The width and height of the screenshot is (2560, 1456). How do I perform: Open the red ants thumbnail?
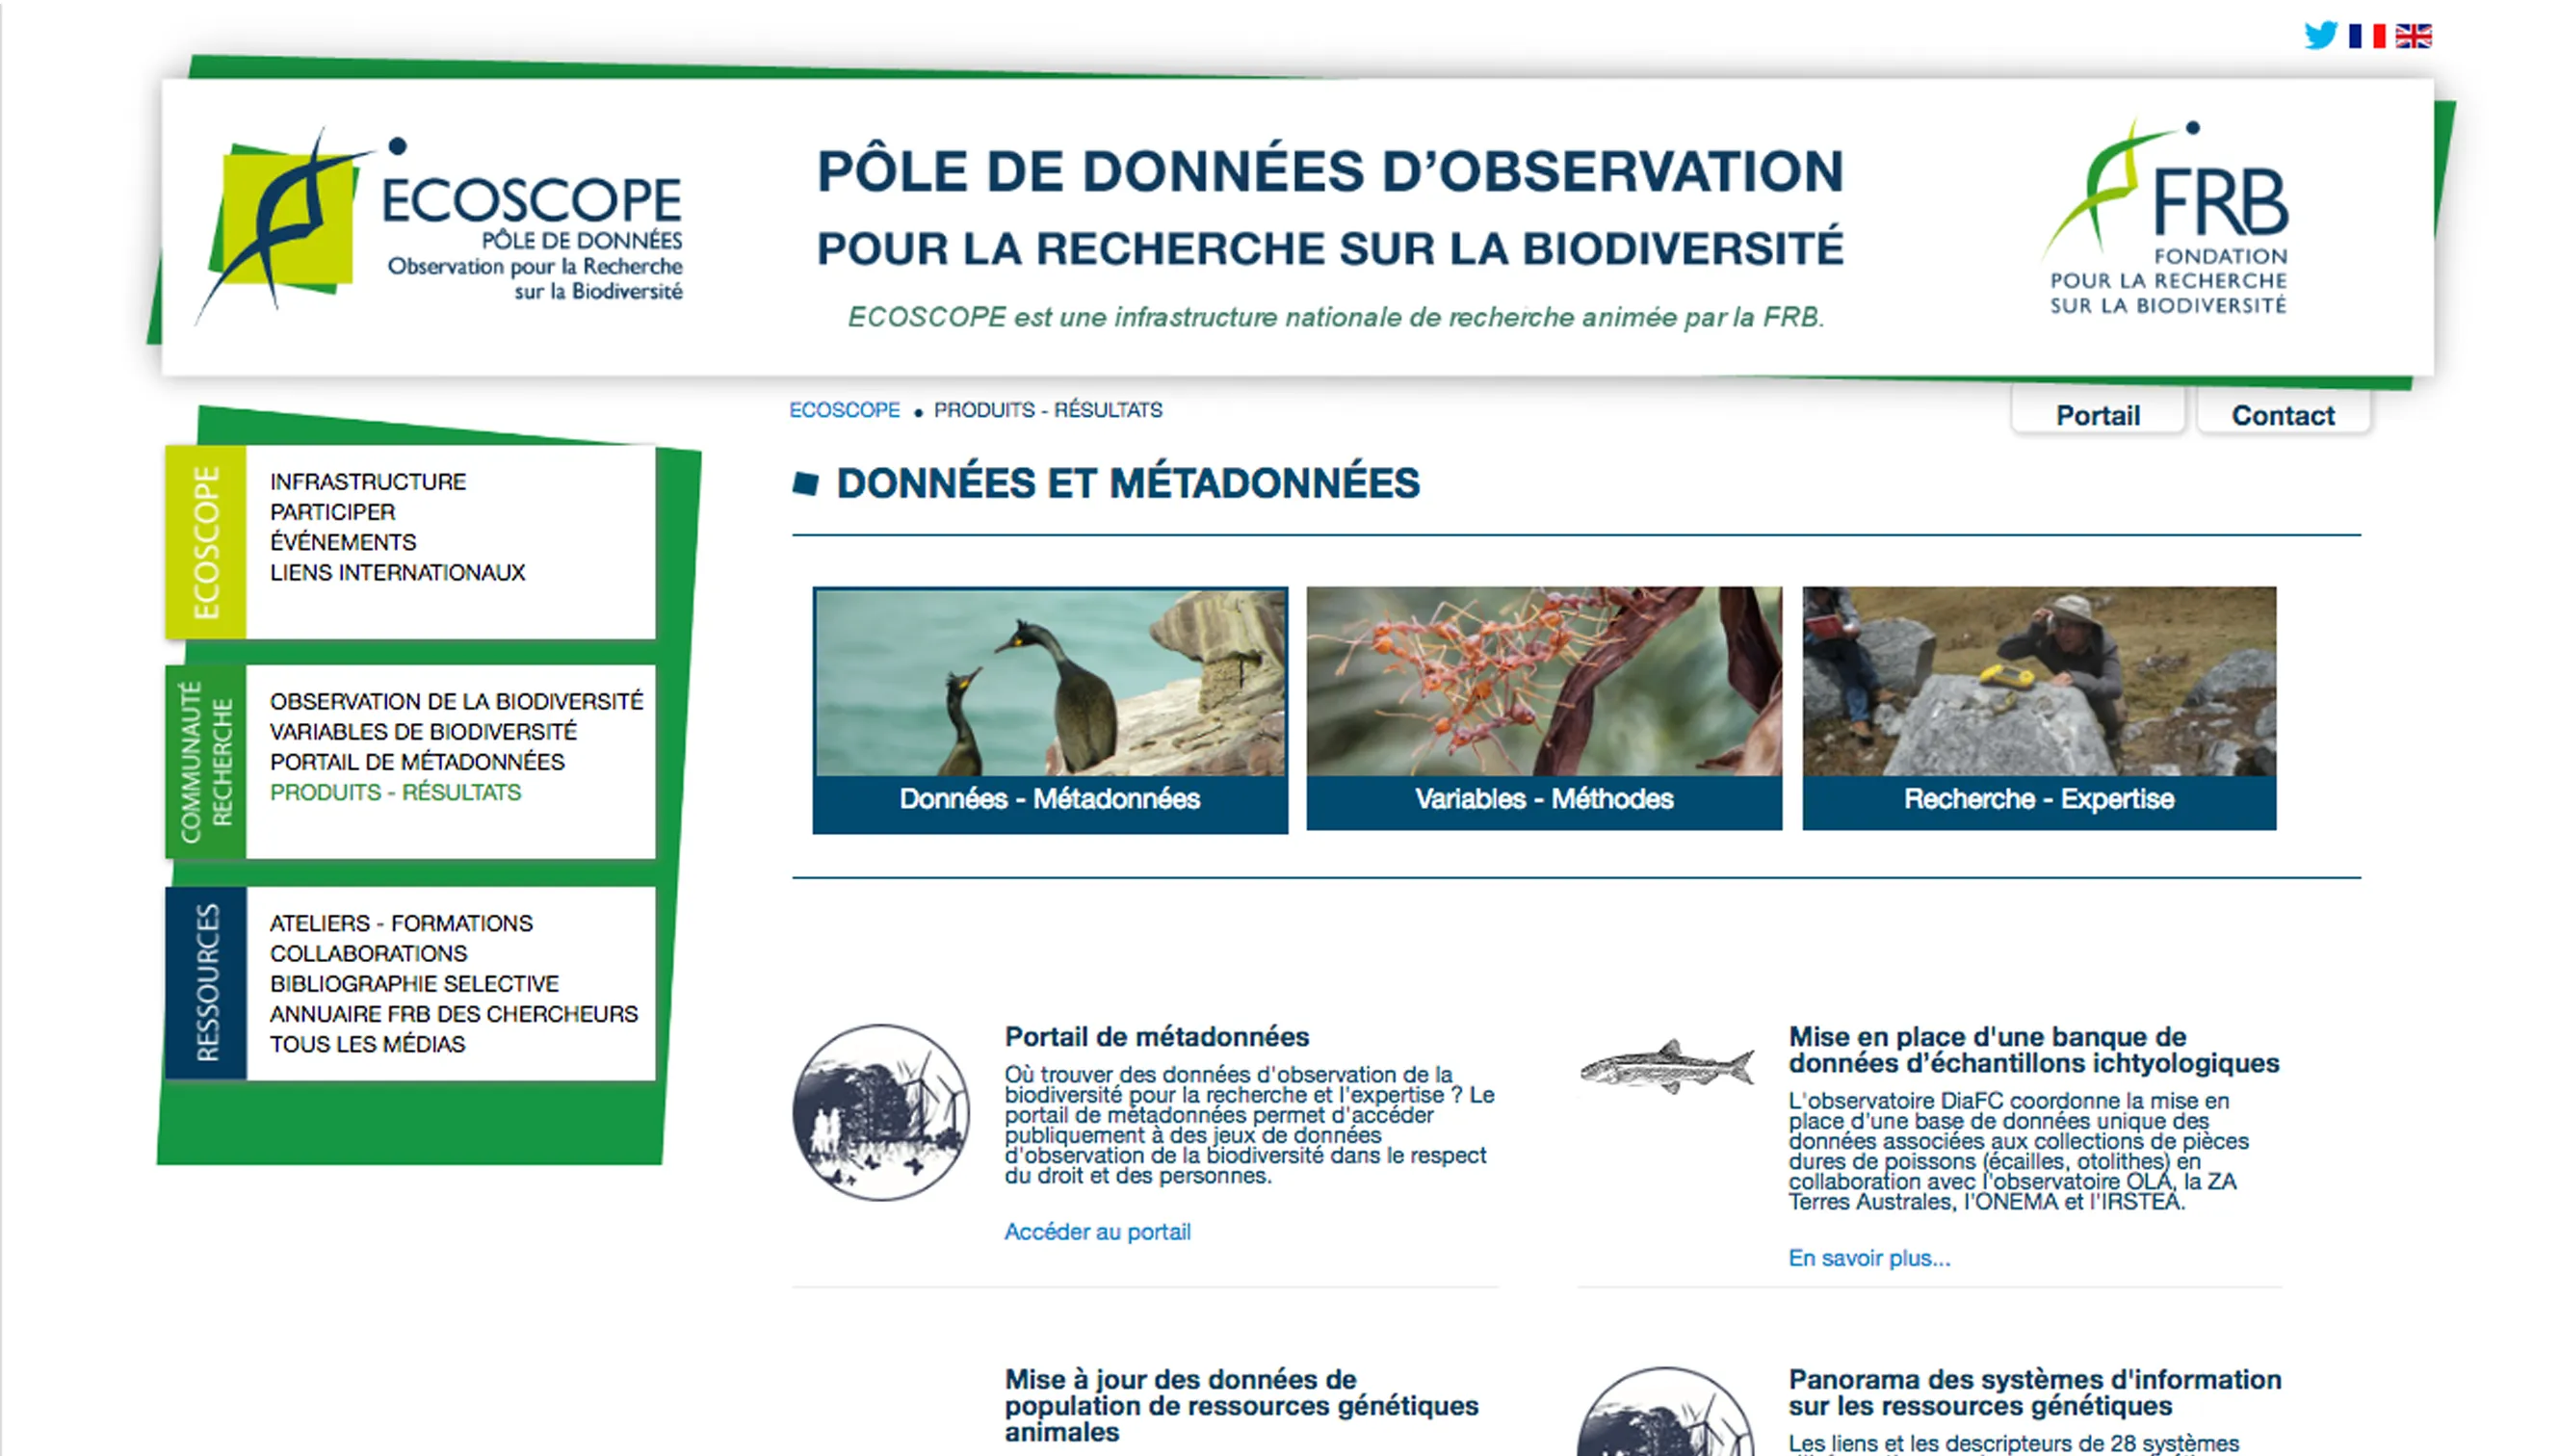[x=1544, y=681]
